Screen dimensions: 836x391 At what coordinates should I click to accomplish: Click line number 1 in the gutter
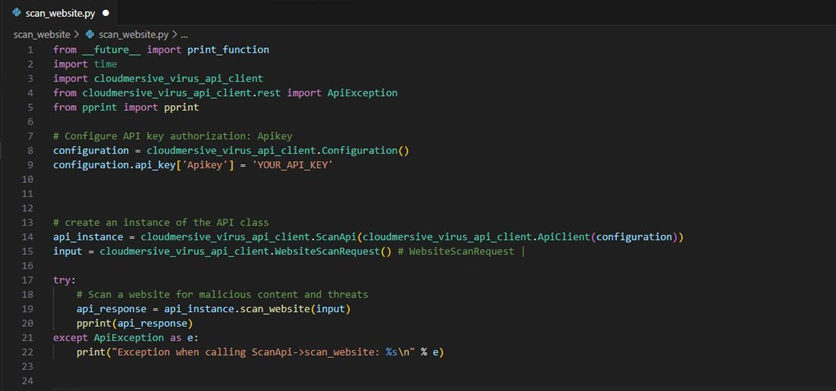point(30,50)
